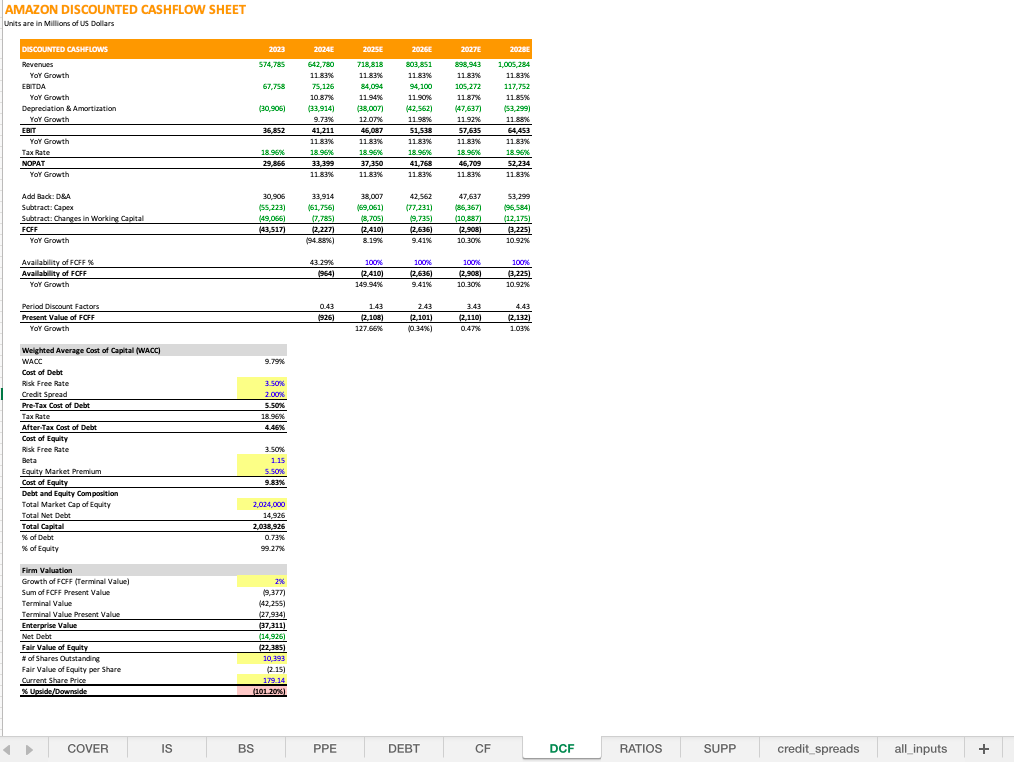This screenshot has height=762, width=1014.
Task: Select Period Discount Factor 0.43
Action: [x=327, y=307]
